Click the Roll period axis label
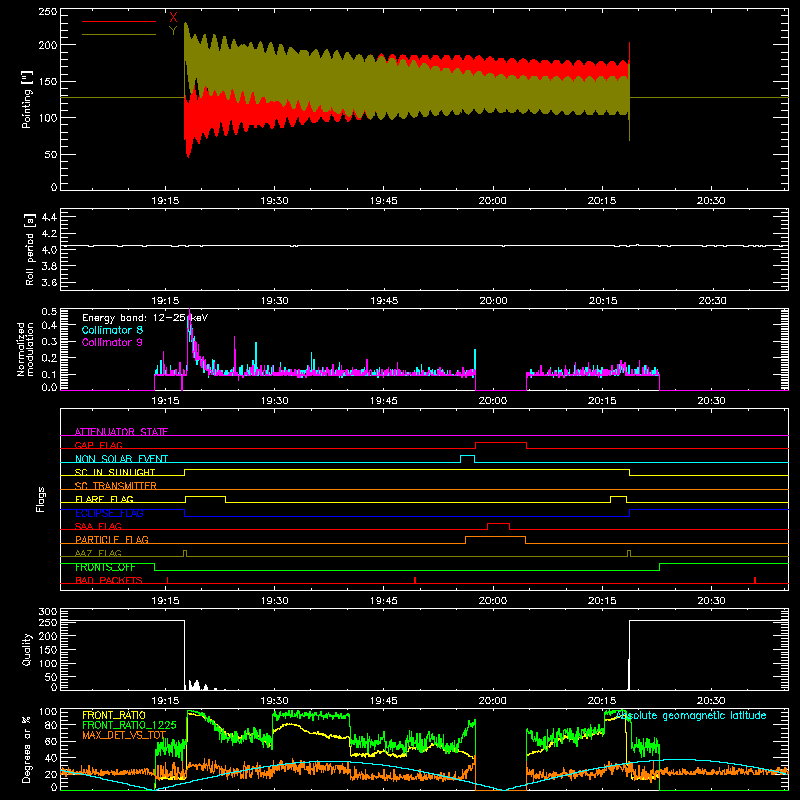Viewport: 800px width, 800px height. click(30, 249)
